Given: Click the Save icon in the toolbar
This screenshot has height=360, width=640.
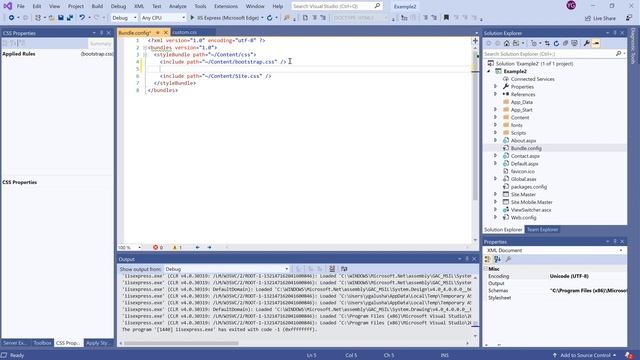Looking at the screenshot, I should pyautogui.click(x=61, y=18).
